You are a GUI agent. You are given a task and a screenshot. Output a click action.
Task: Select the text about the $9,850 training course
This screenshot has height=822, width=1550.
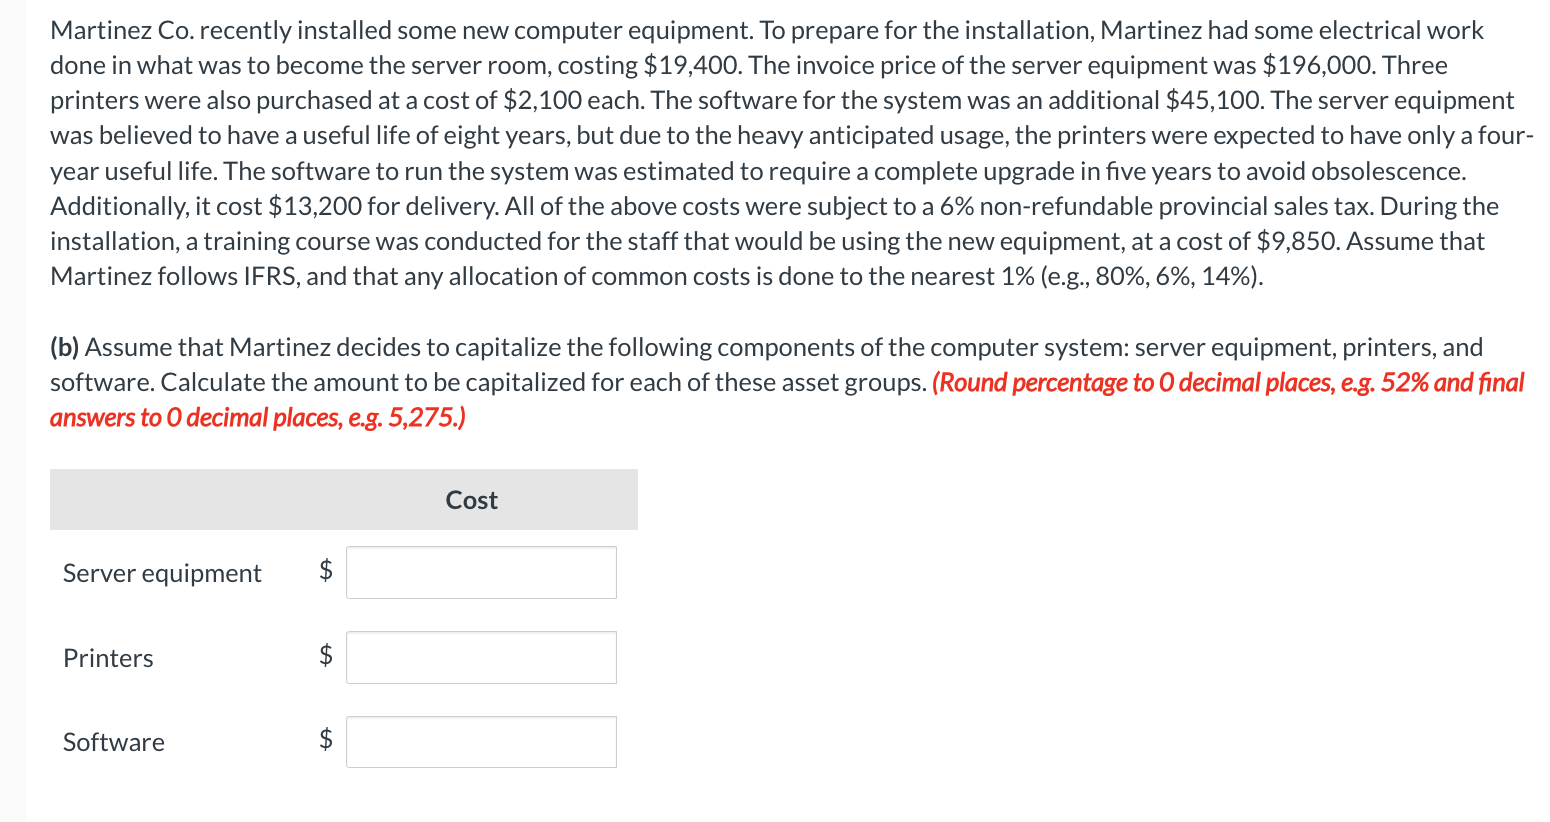pos(700,241)
